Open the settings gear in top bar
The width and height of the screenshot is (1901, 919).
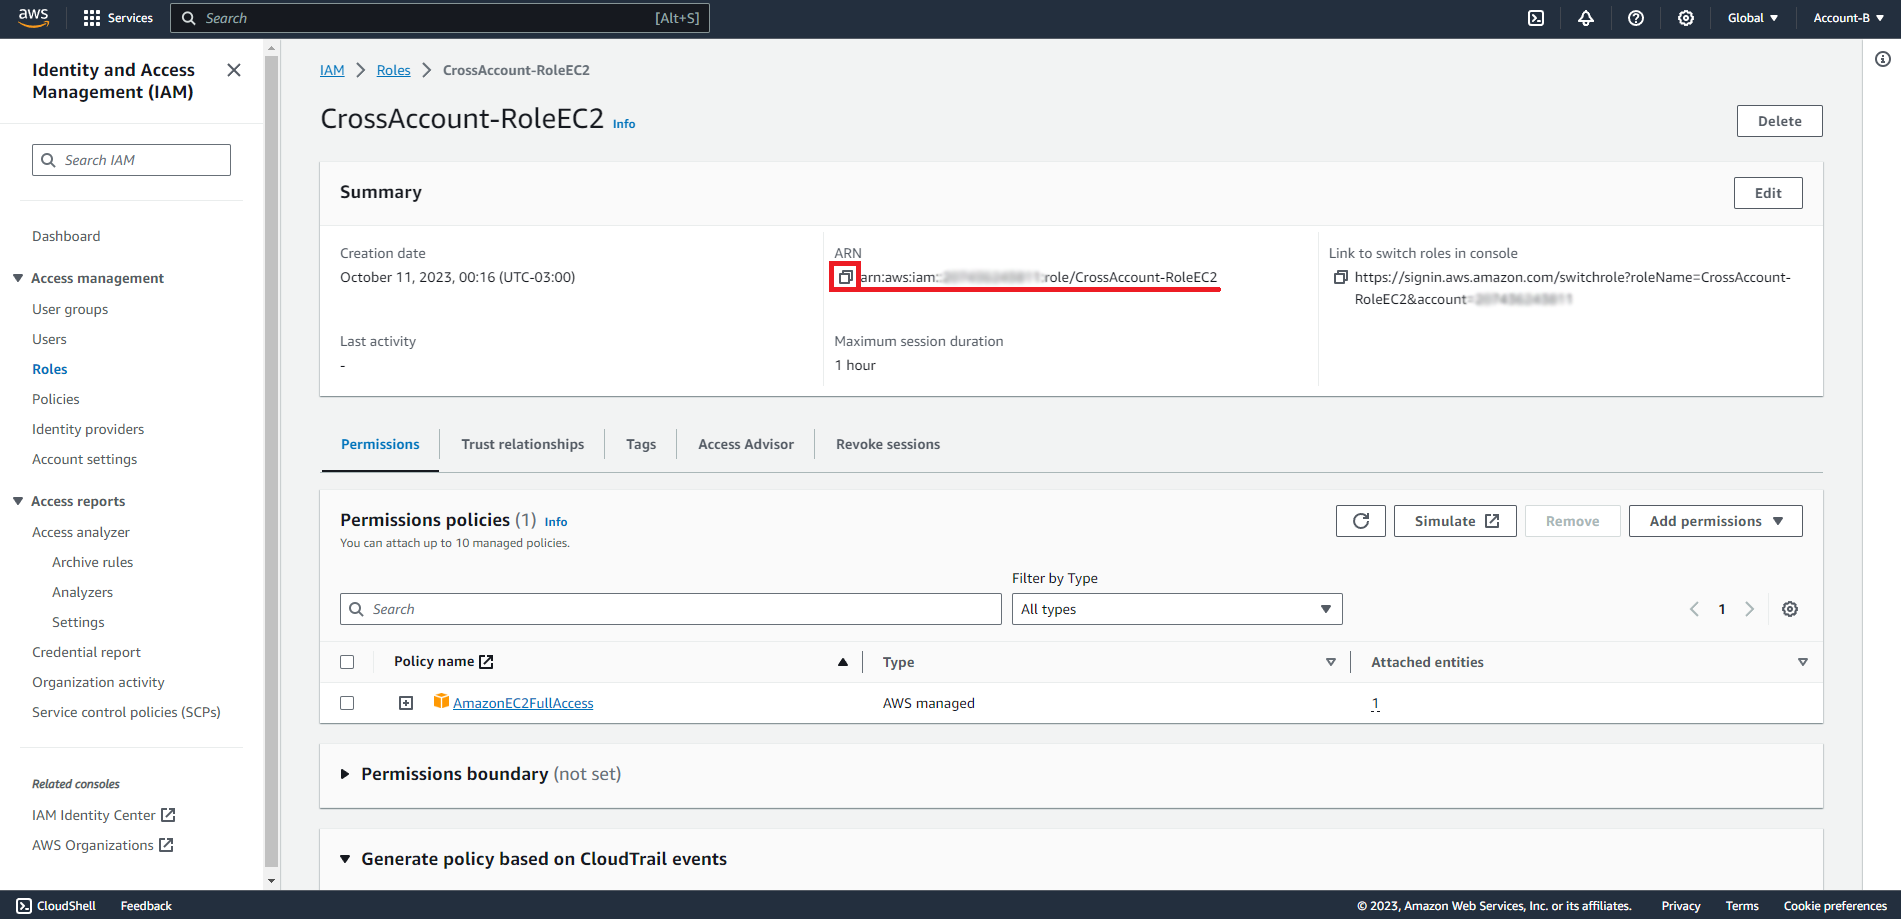pyautogui.click(x=1686, y=18)
